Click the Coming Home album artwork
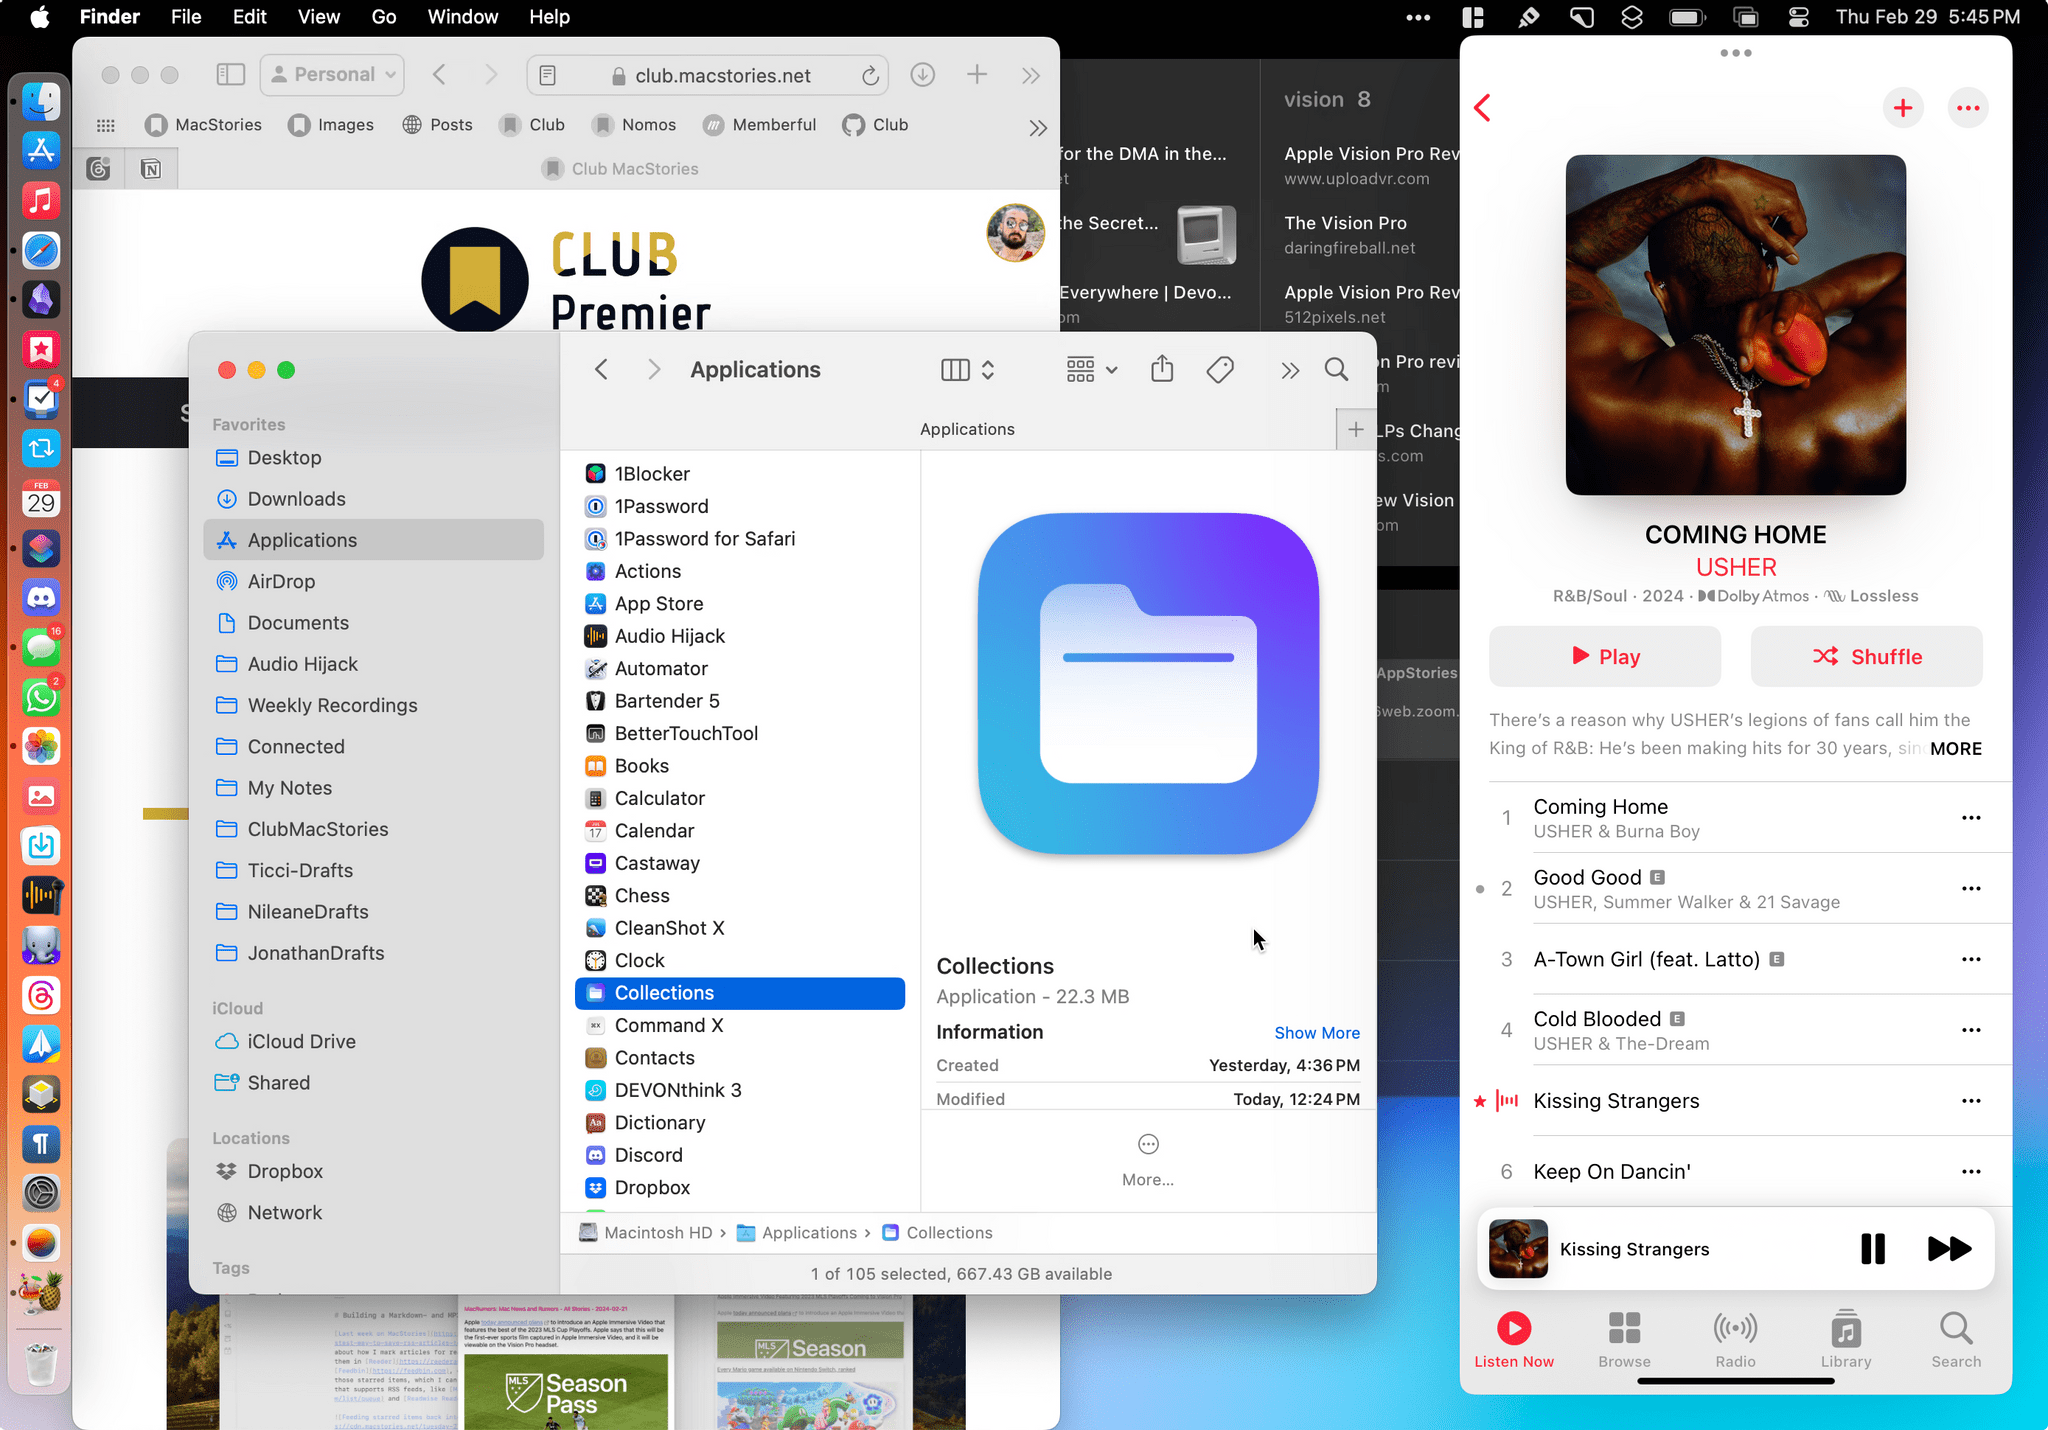The height and width of the screenshot is (1430, 2048). coord(1736,325)
